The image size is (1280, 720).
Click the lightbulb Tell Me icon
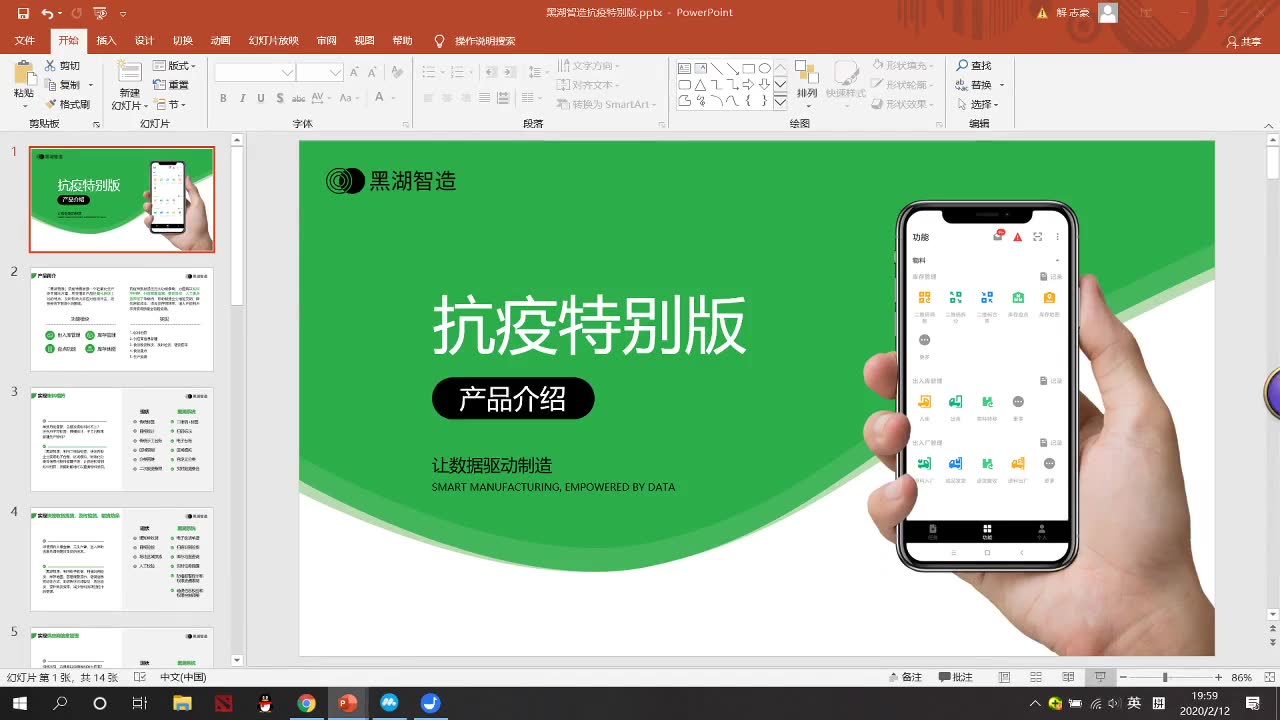[x=439, y=41]
